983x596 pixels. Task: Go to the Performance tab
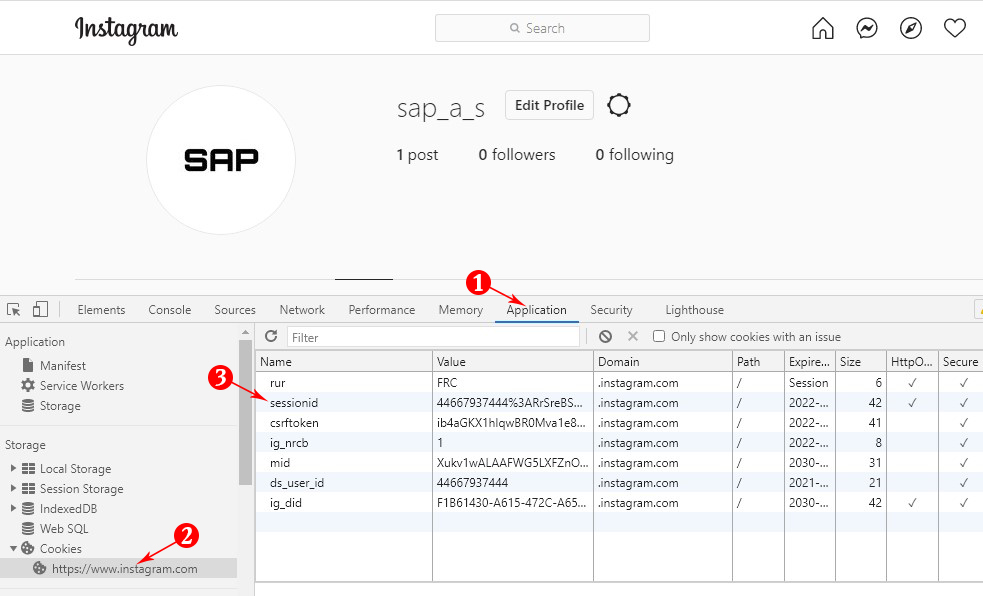(x=382, y=310)
